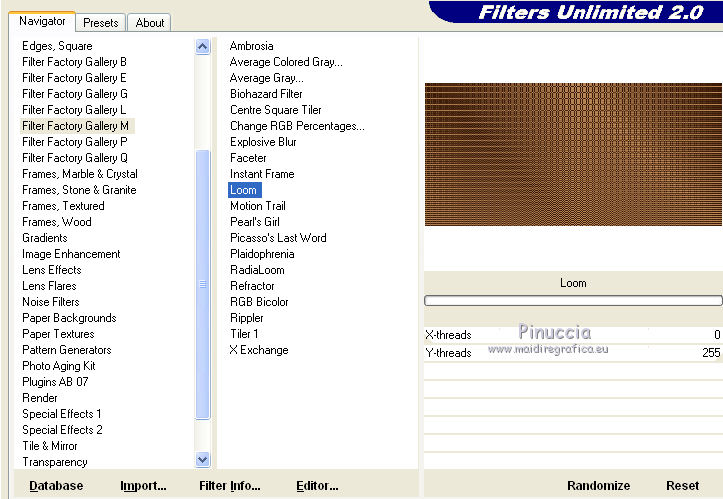Choose the X Exchange filter

[259, 350]
